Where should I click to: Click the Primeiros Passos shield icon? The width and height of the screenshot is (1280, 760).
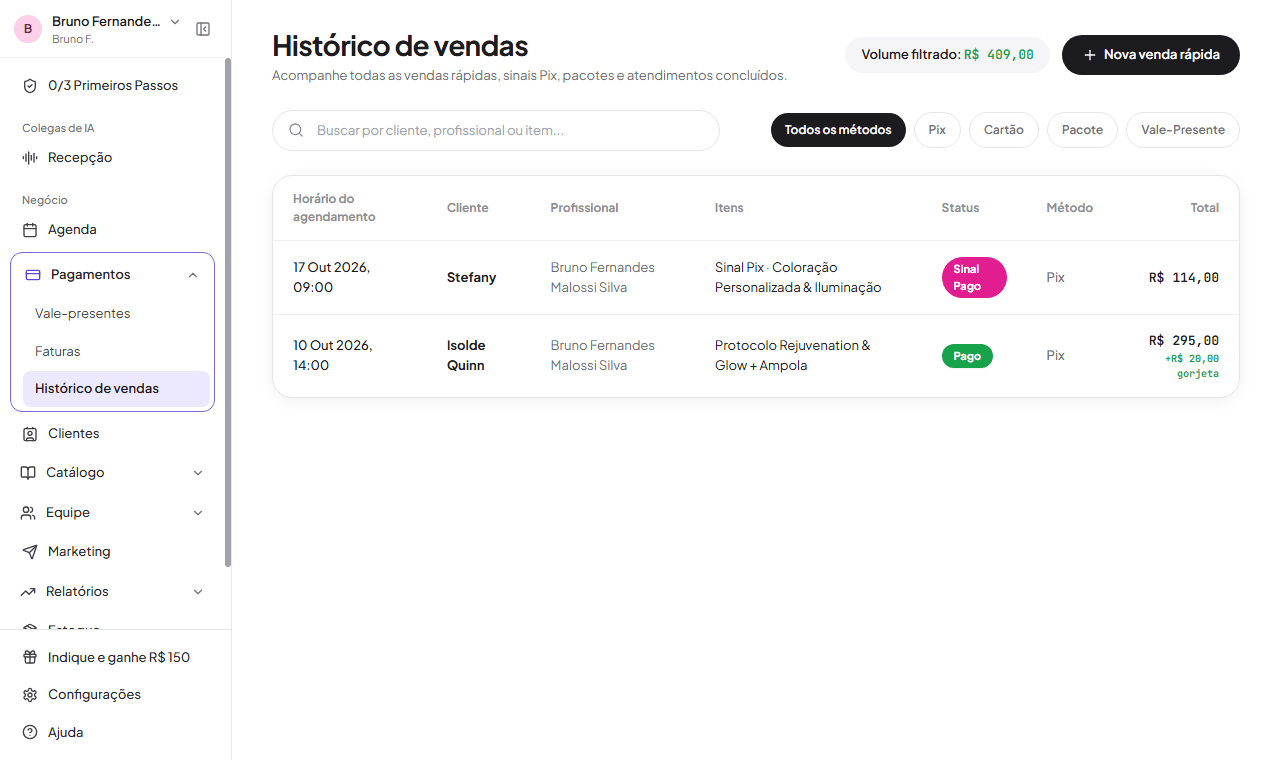pos(30,86)
